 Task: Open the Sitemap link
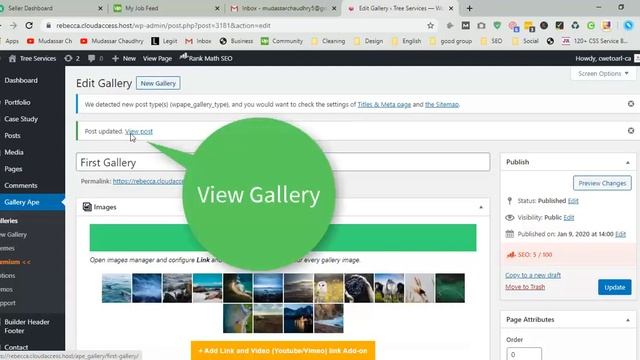pos(442,104)
